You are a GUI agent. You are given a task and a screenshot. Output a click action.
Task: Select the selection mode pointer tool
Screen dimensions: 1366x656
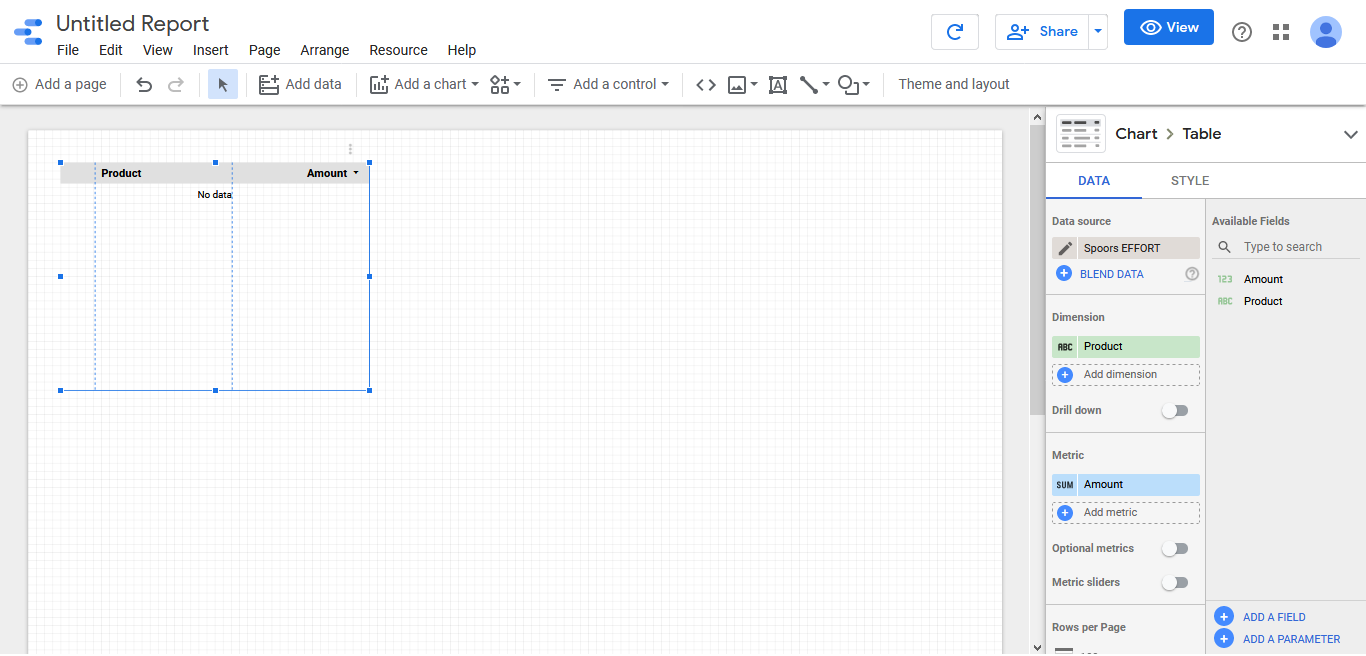pyautogui.click(x=222, y=85)
